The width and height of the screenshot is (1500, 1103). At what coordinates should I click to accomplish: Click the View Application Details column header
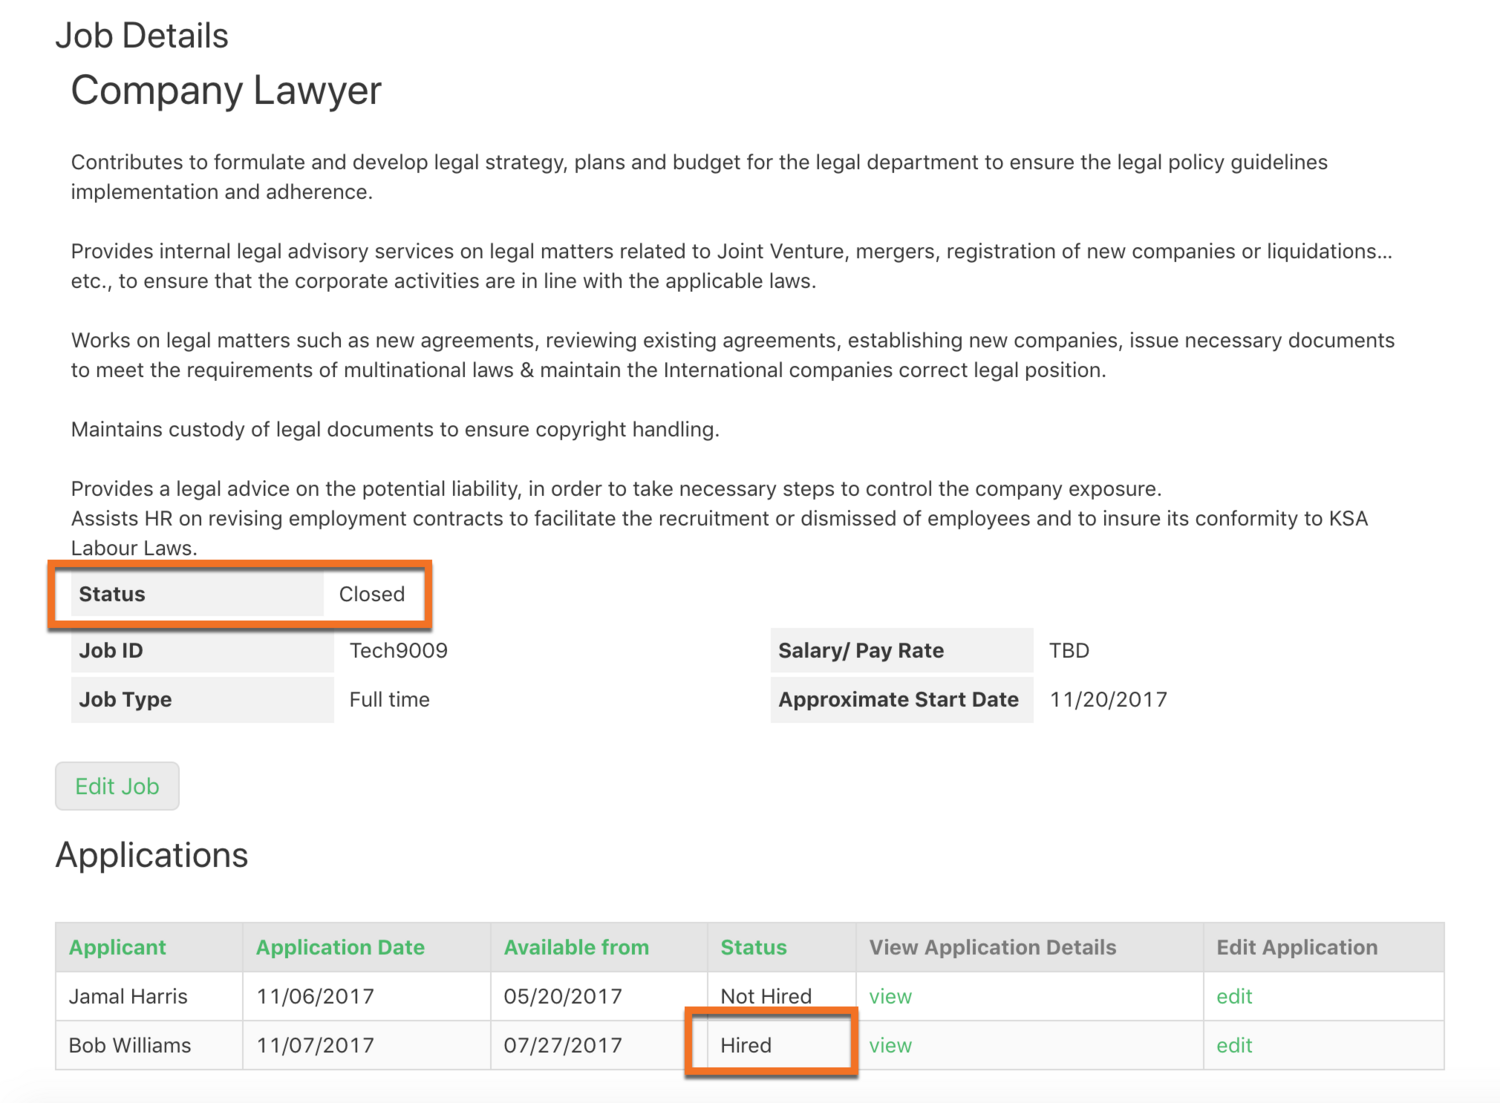tap(992, 947)
